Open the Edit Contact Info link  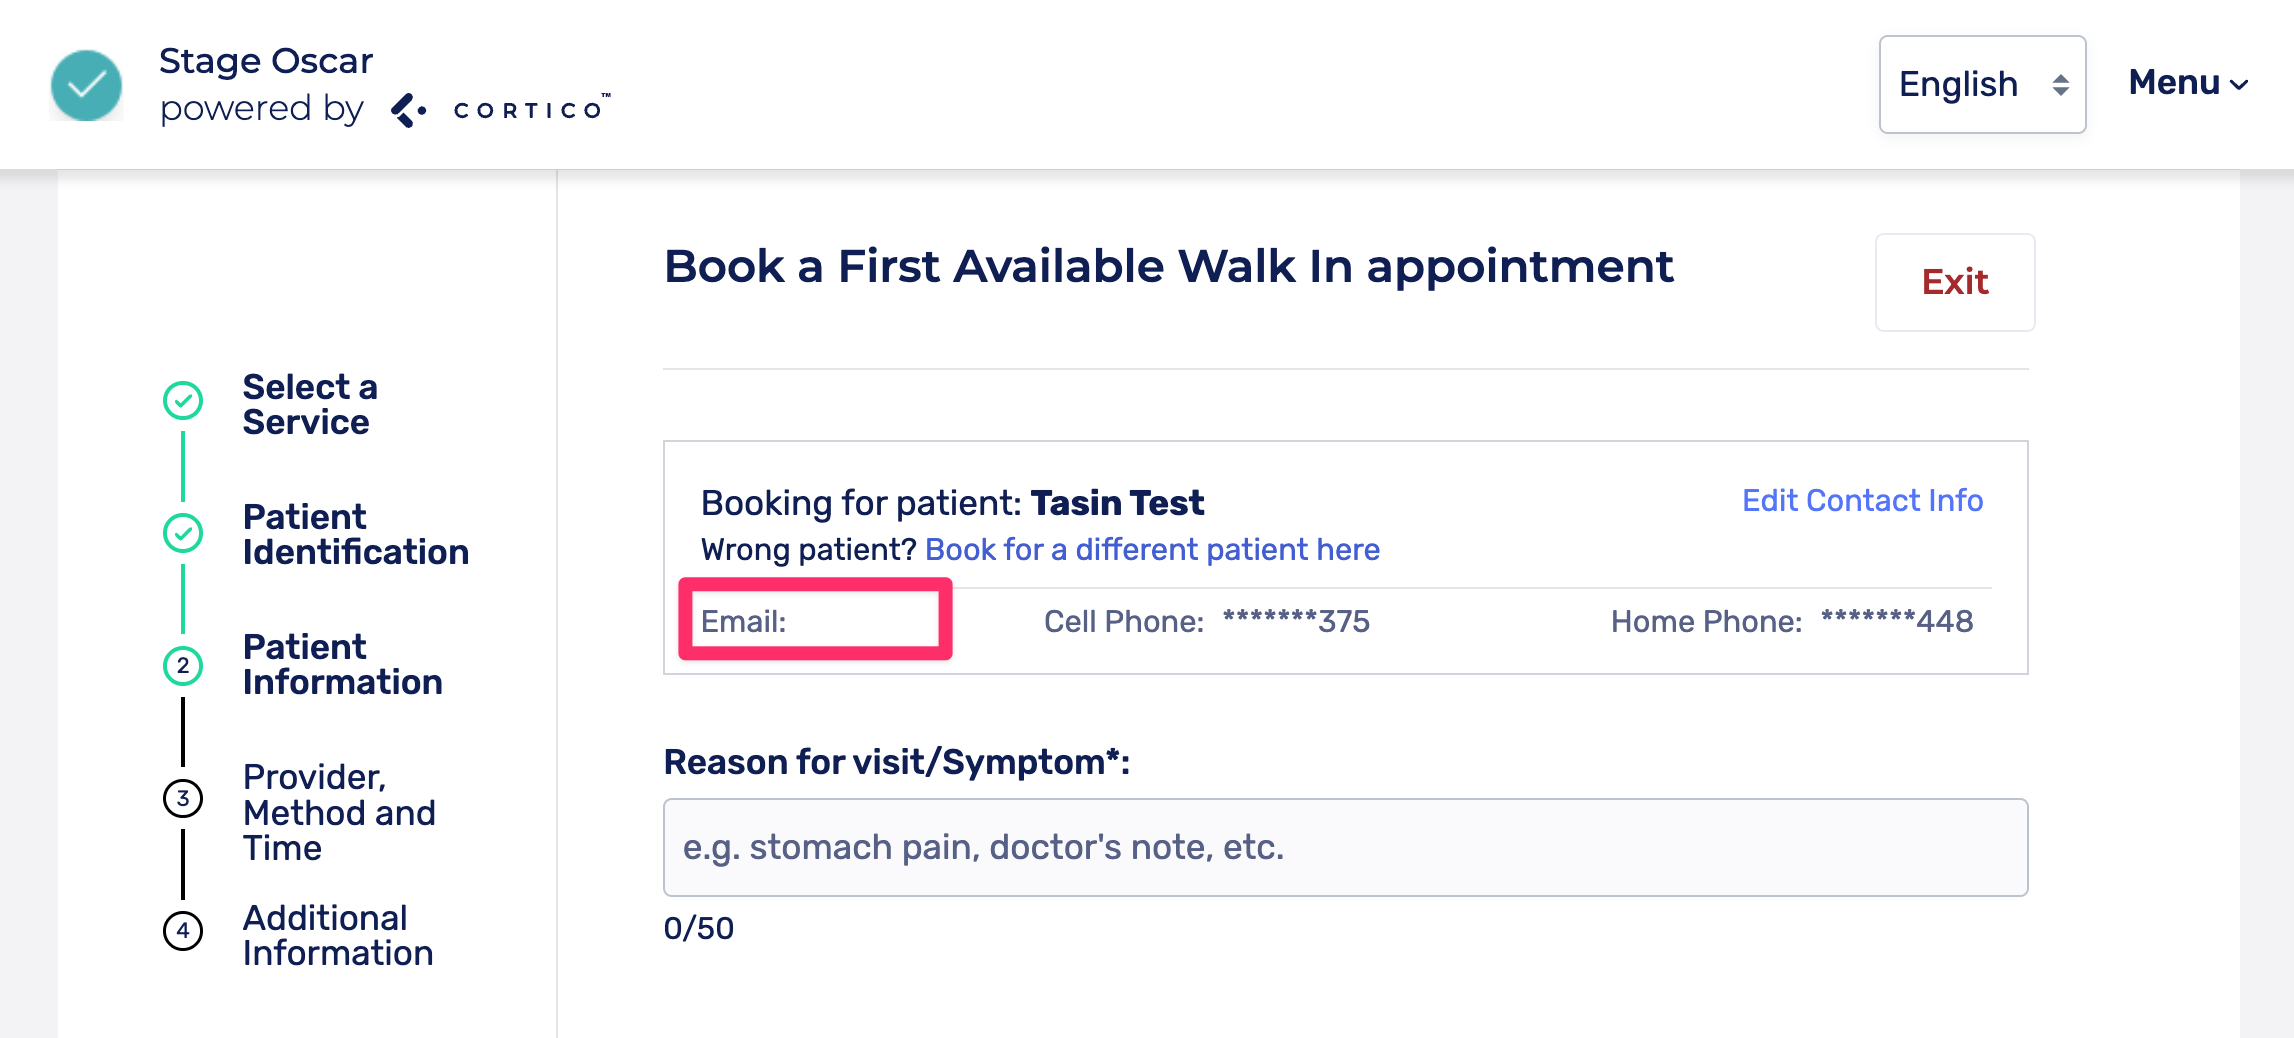[1862, 500]
